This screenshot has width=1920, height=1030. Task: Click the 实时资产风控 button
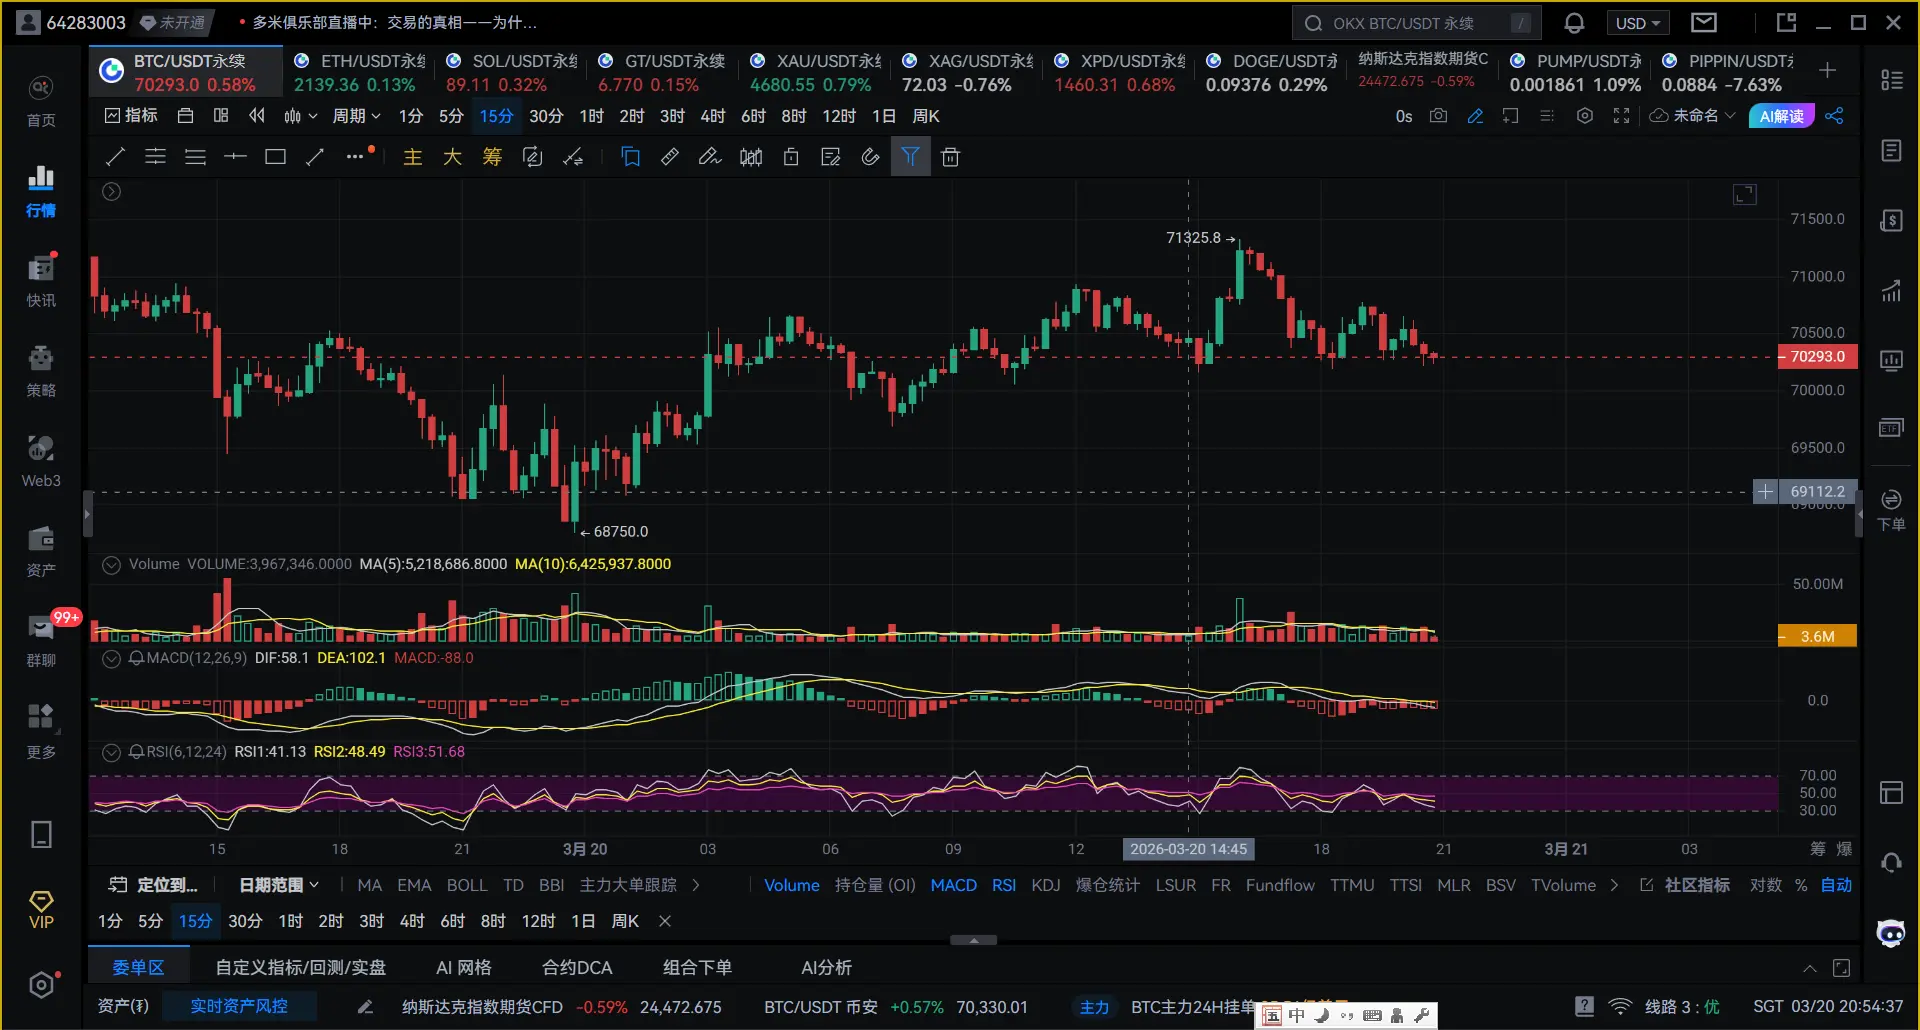[239, 1006]
